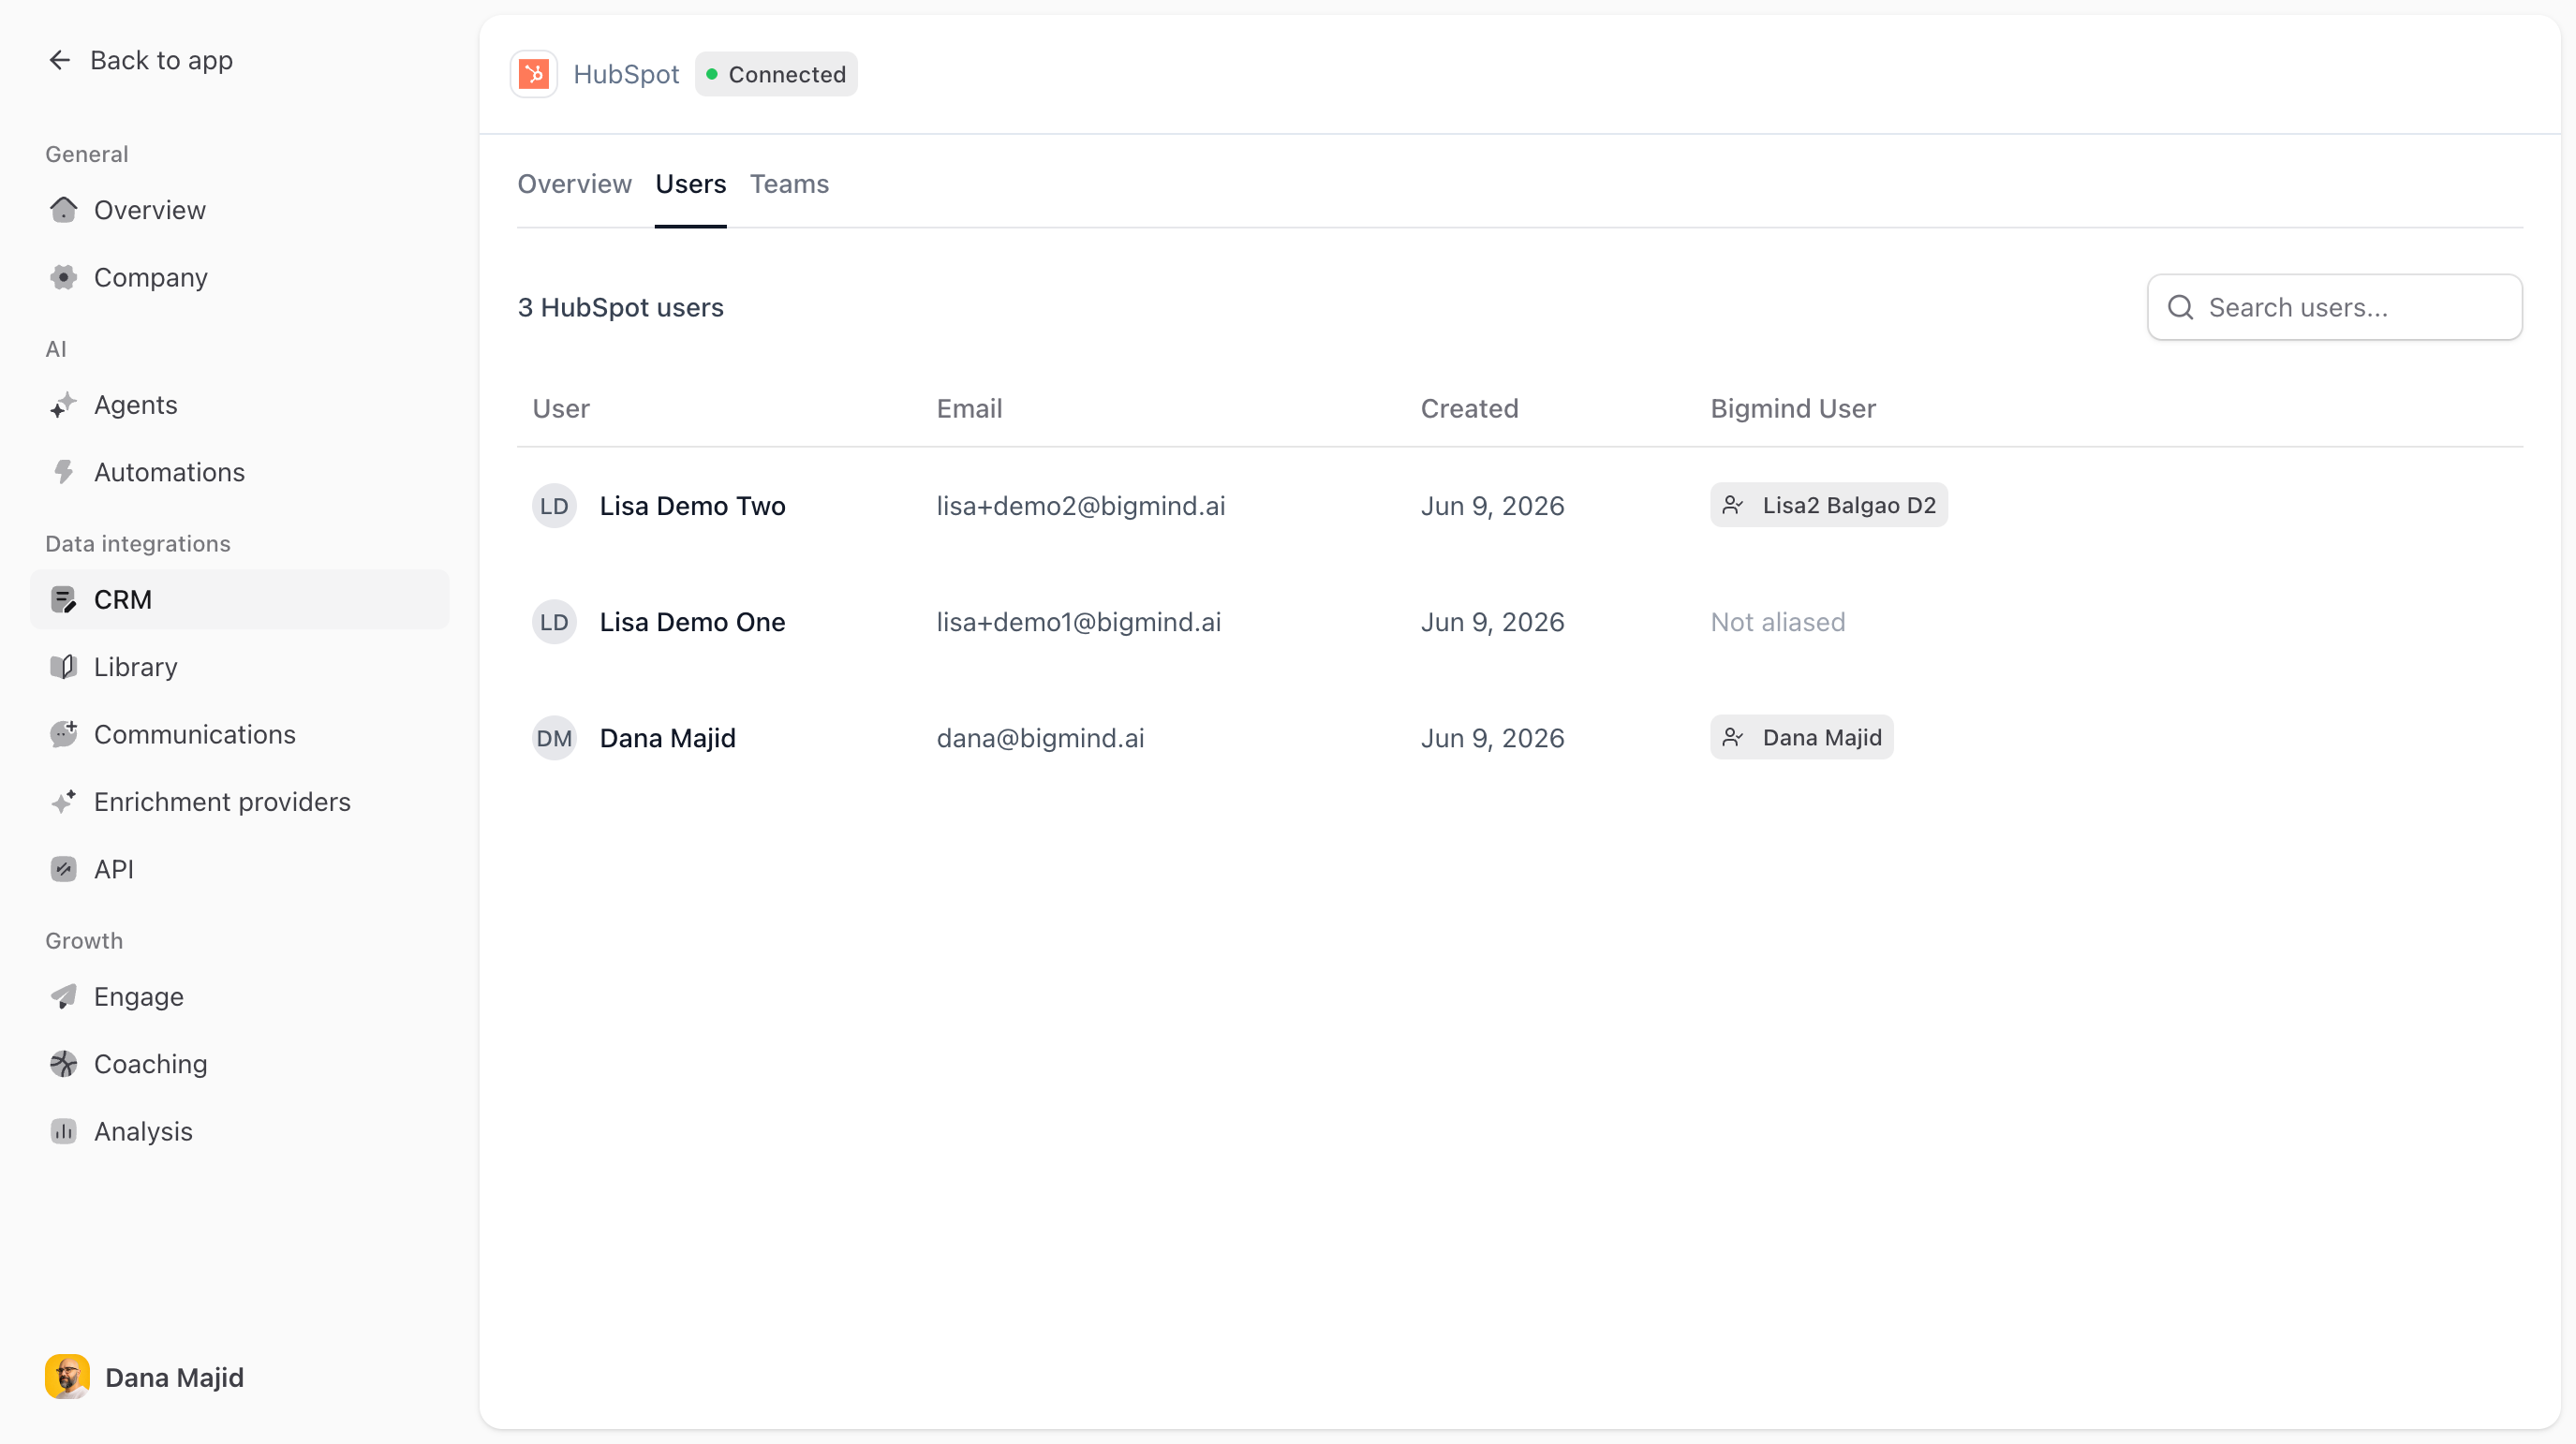Focus the Search users field
The image size is (2576, 1444).
(2335, 308)
